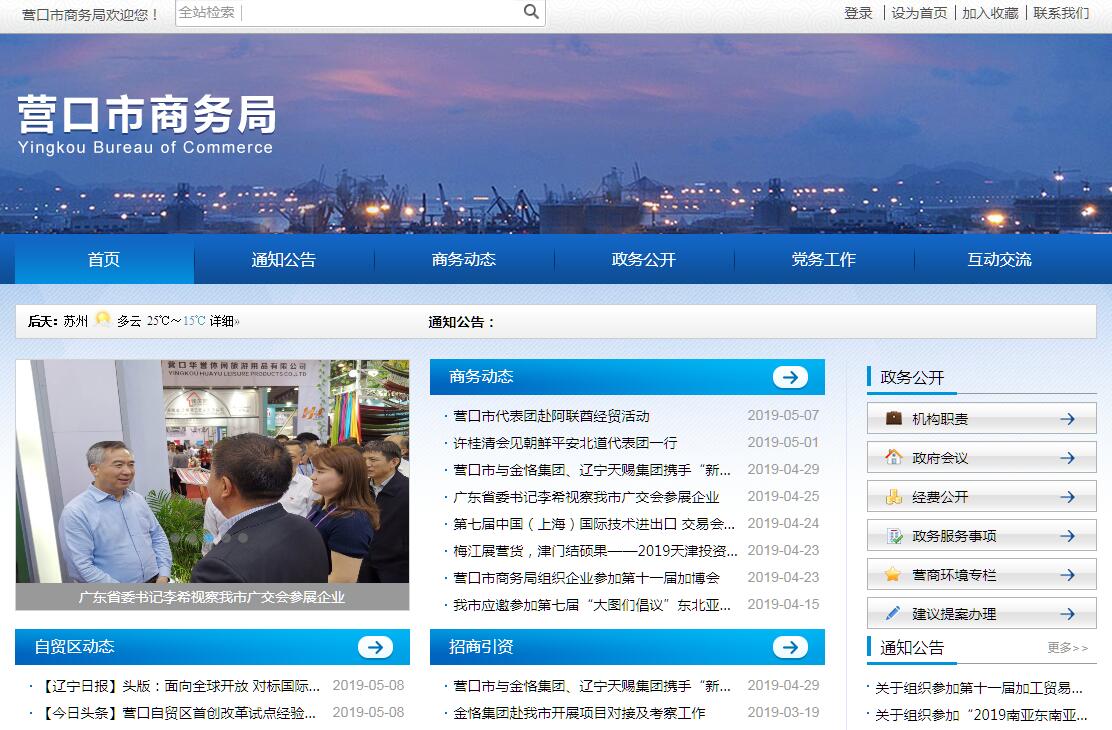Expand weather details via 详细» link
This screenshot has width=1112, height=730.
pos(225,322)
